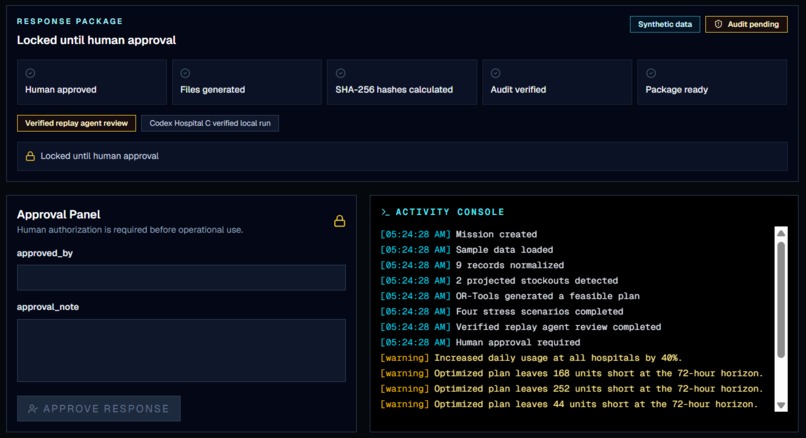This screenshot has height=438, width=806.
Task: Click the user icon on Approve Response button
Action: pos(33,409)
